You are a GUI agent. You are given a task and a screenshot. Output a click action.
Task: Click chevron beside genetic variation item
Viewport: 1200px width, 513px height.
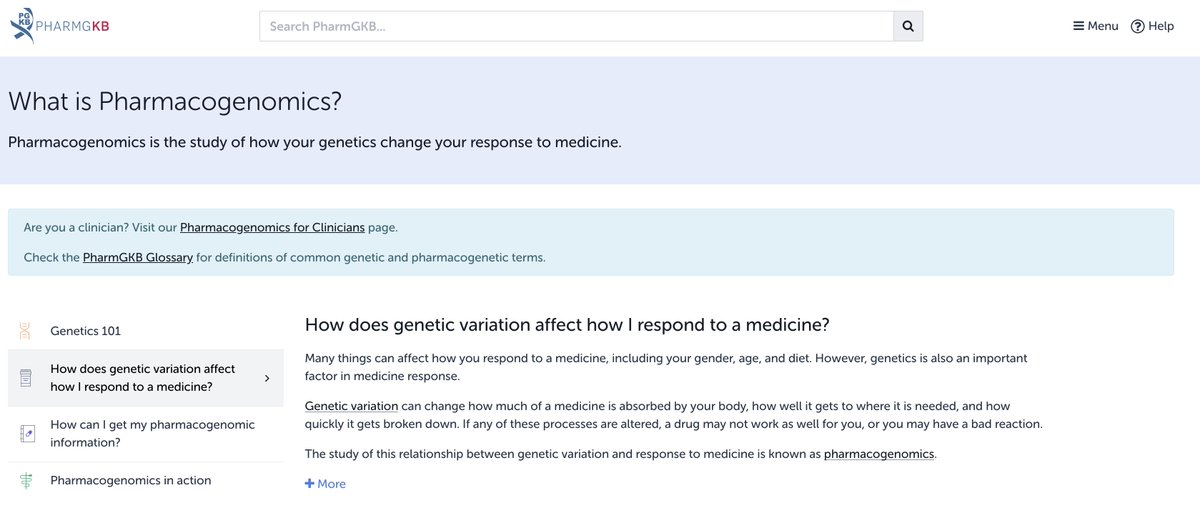(x=267, y=378)
